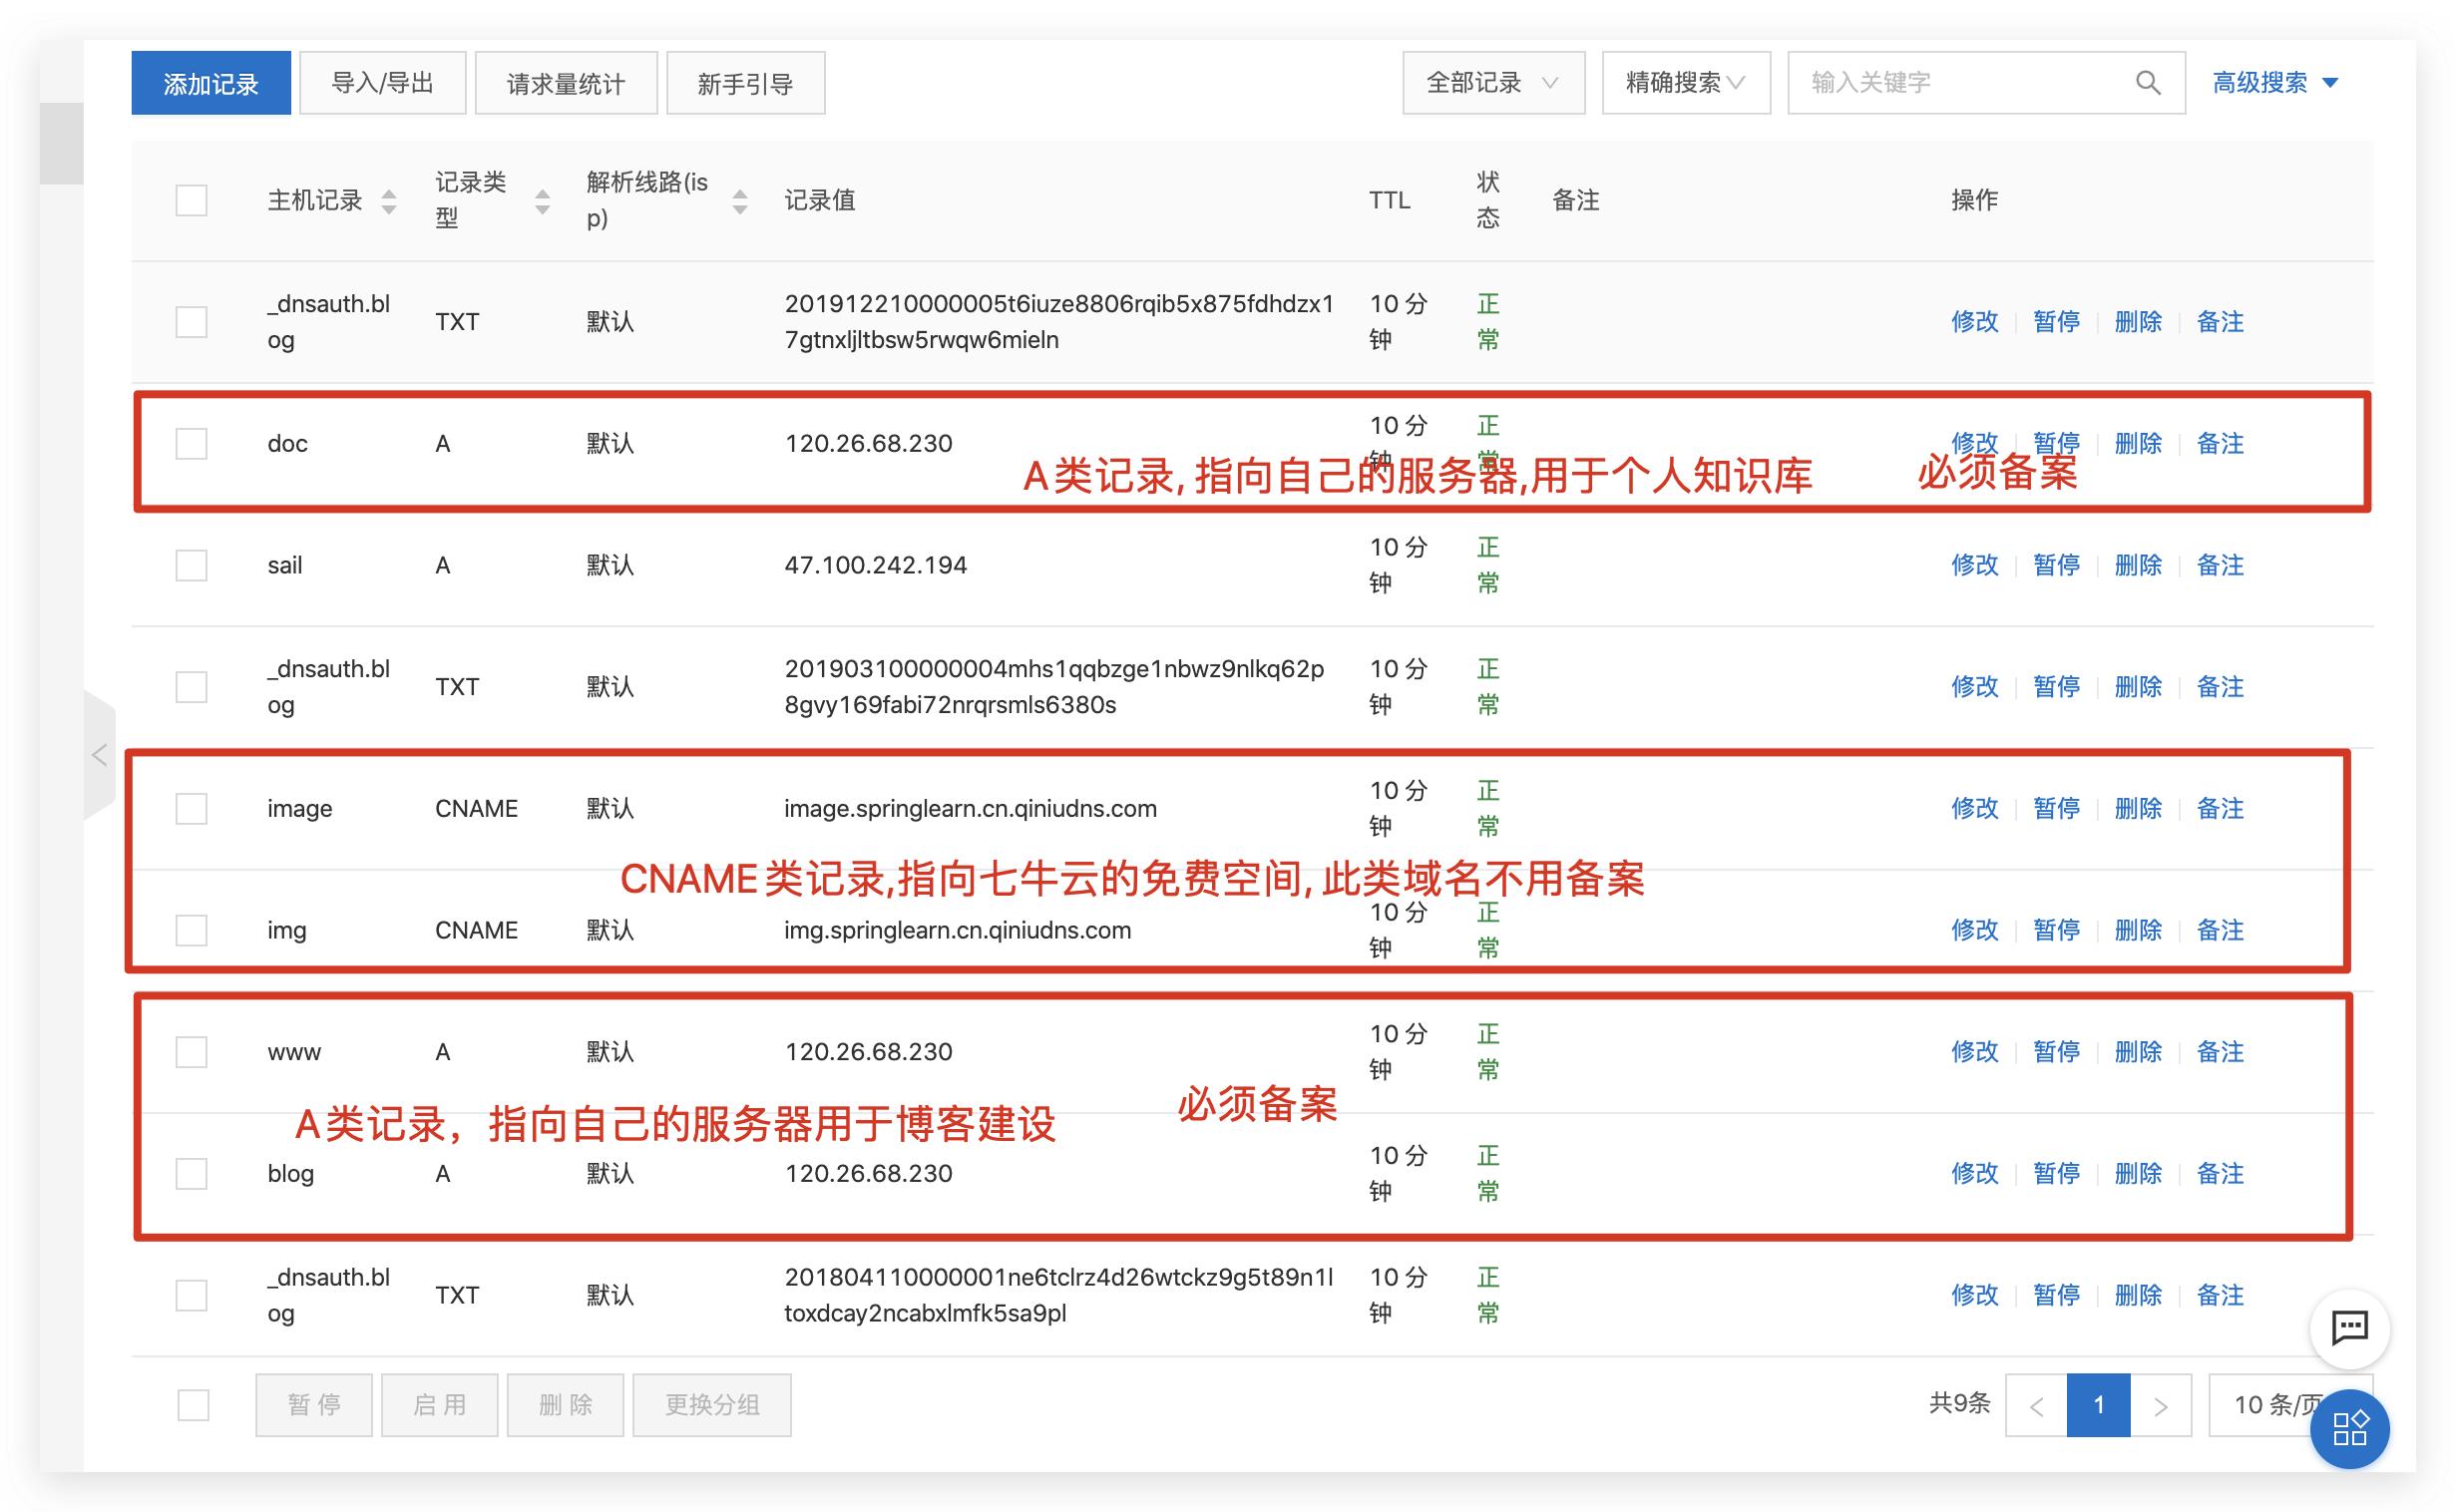Select the doc record checkbox
The image size is (2456, 1512).
191,444
